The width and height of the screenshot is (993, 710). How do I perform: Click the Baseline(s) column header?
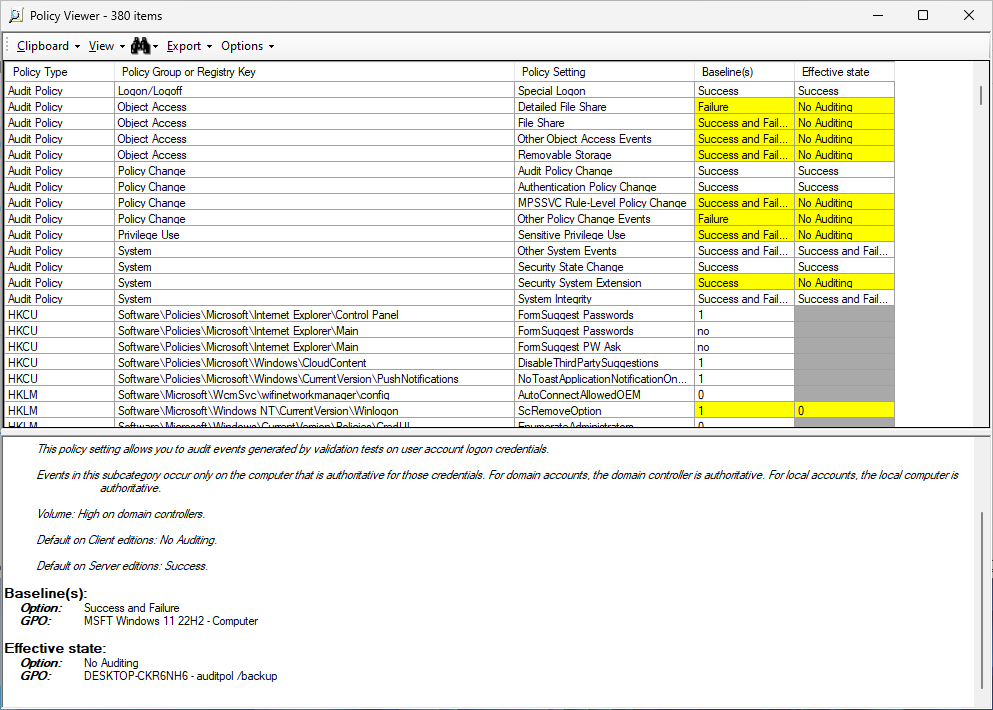744,72
